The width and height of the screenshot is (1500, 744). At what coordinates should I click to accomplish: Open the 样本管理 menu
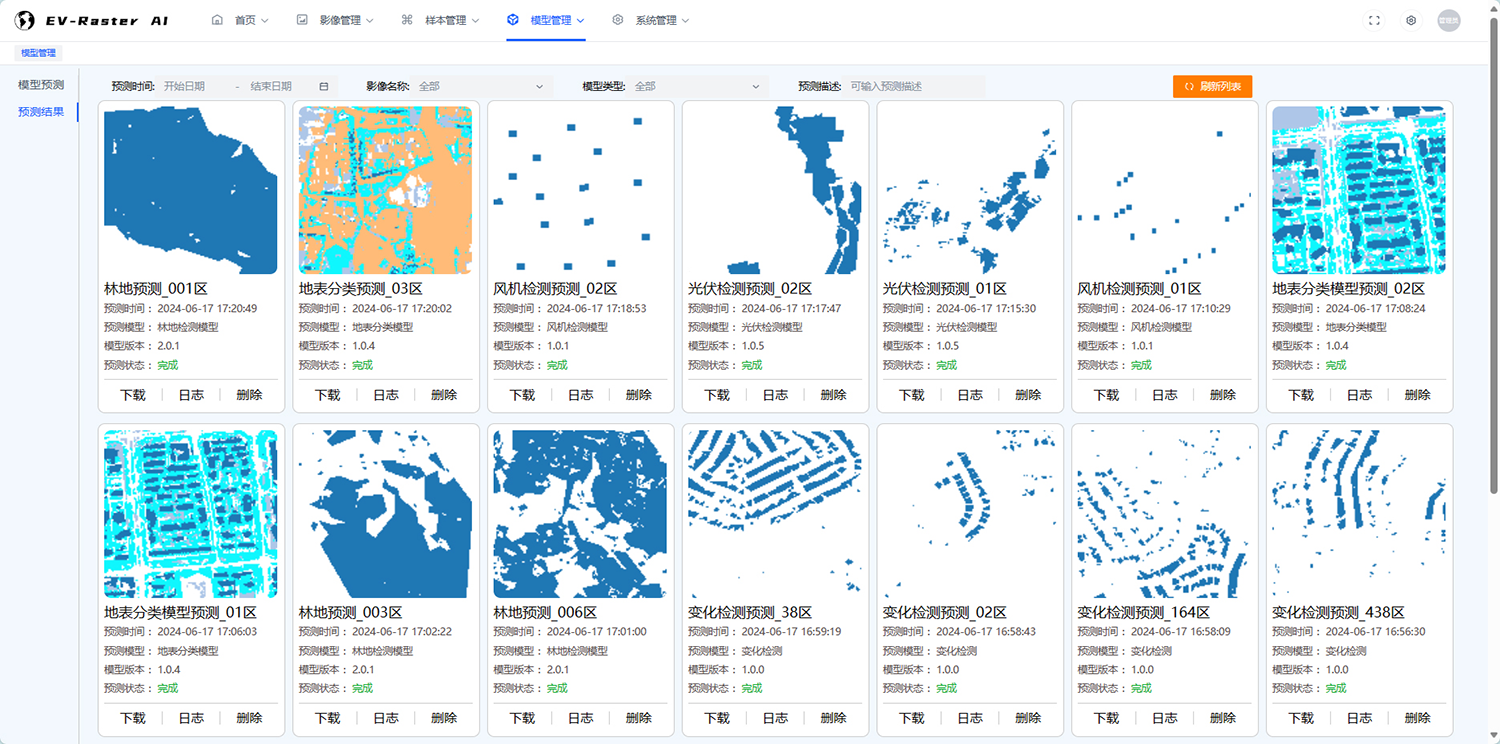440,20
